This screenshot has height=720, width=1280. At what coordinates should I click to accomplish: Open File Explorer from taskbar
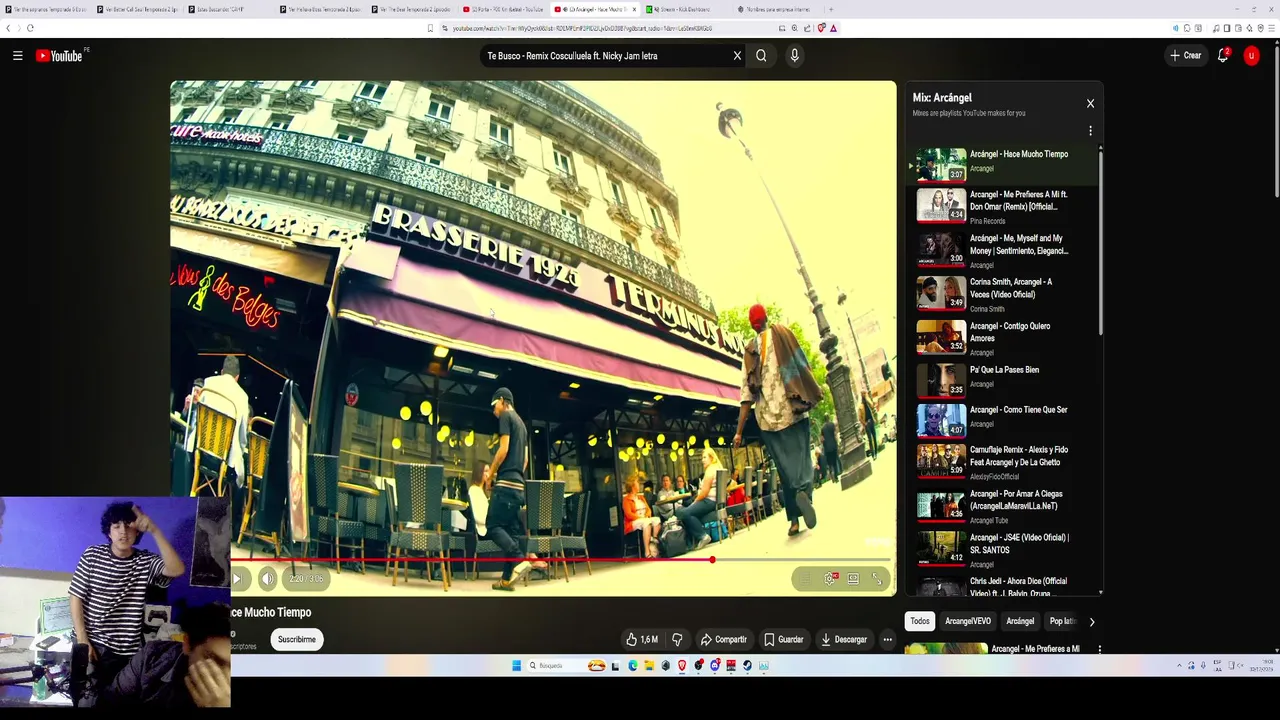point(649,665)
